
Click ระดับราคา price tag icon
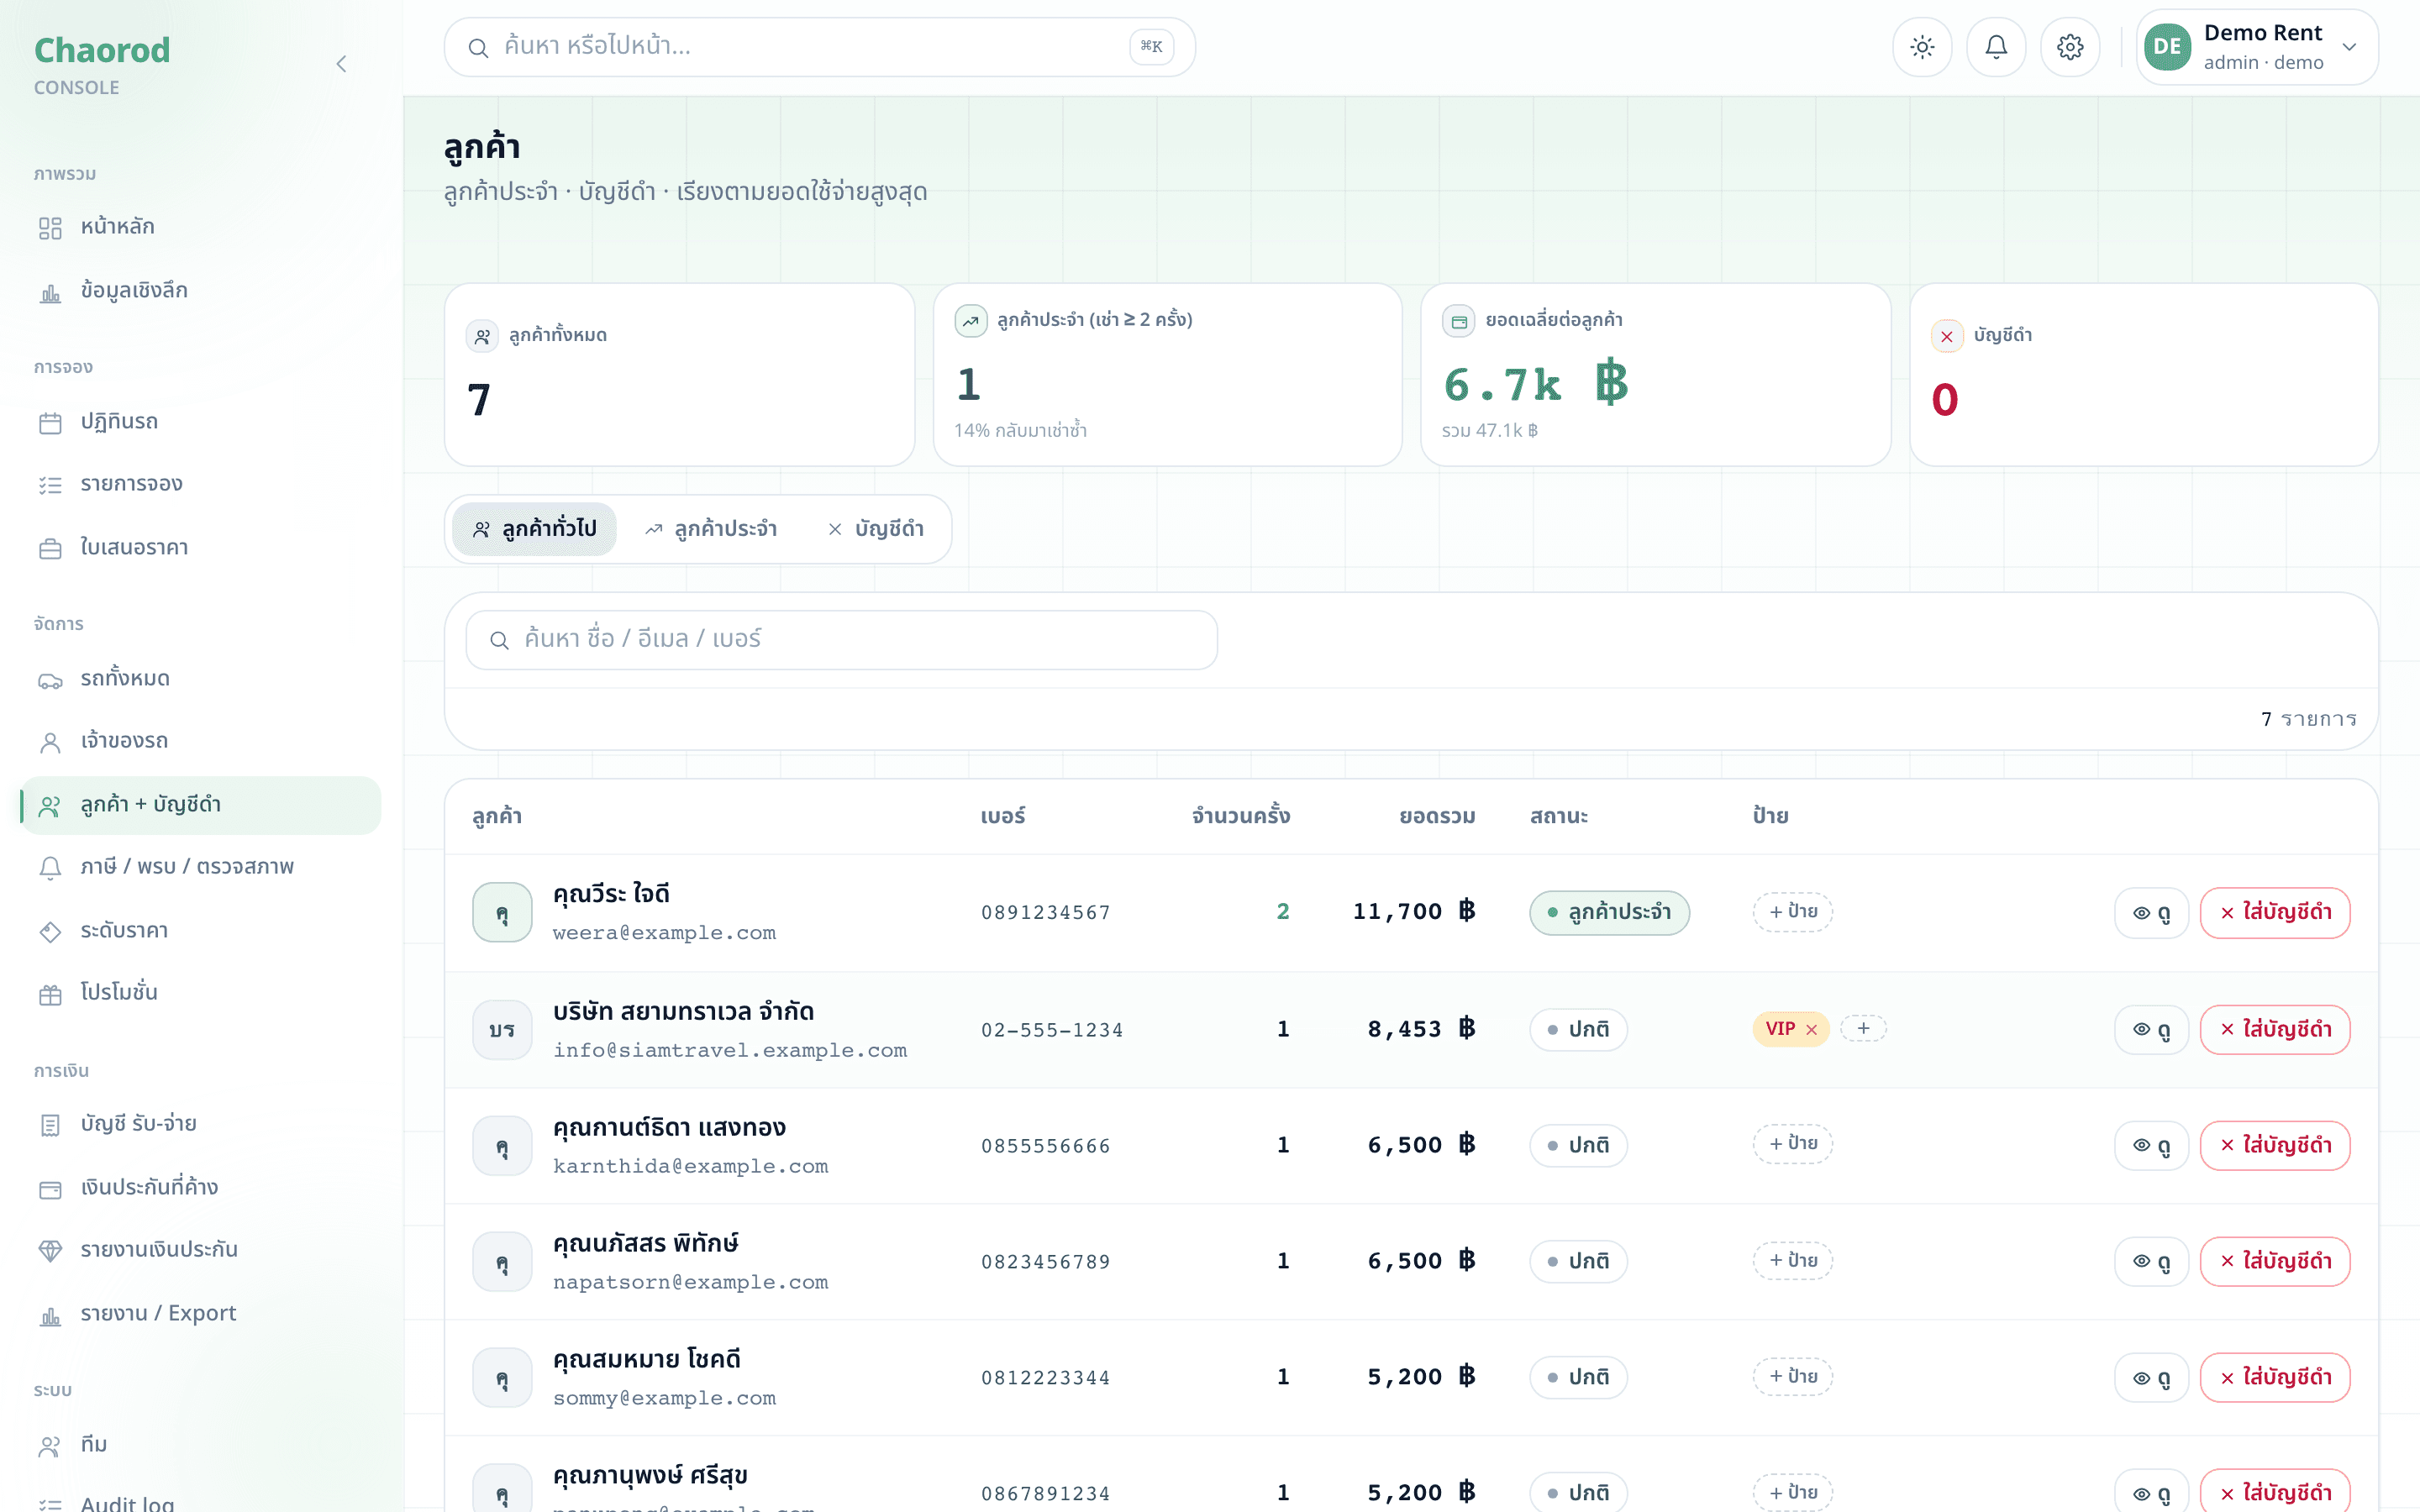(x=50, y=932)
